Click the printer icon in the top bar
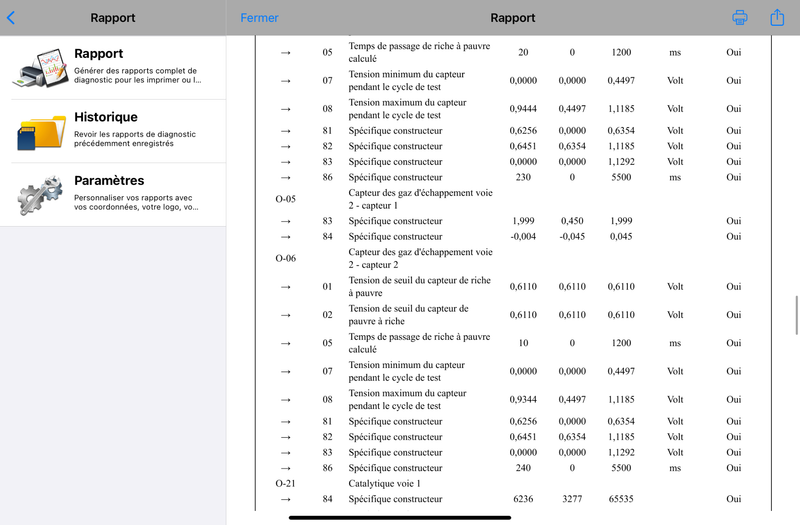 [740, 17]
